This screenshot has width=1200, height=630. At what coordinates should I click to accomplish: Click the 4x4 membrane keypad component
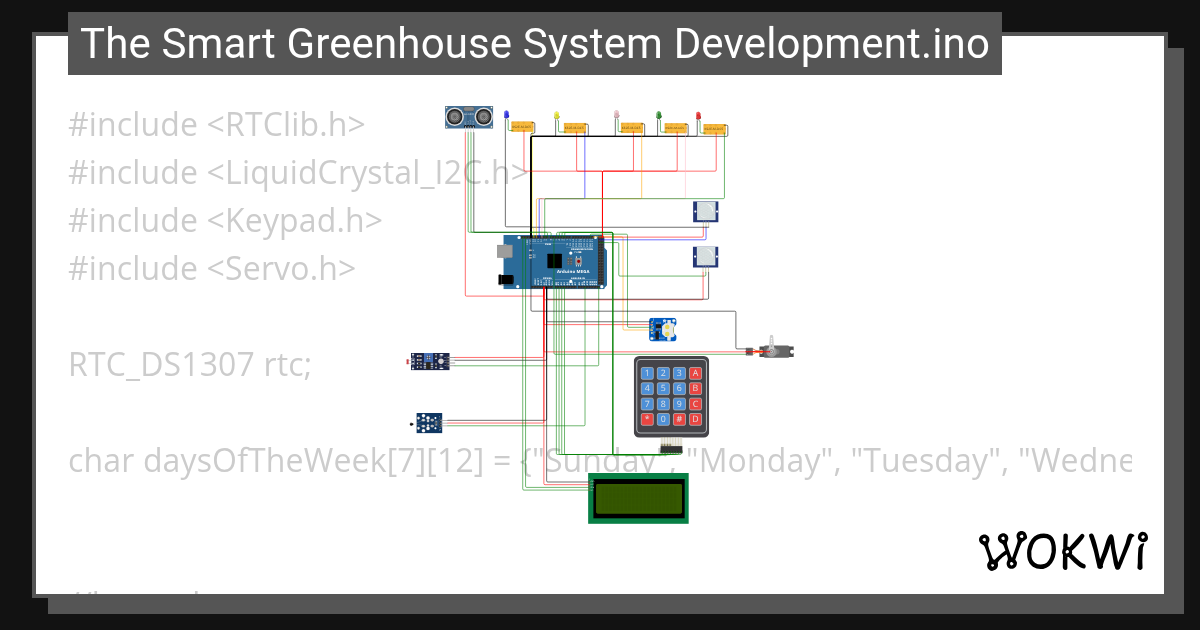pos(670,397)
